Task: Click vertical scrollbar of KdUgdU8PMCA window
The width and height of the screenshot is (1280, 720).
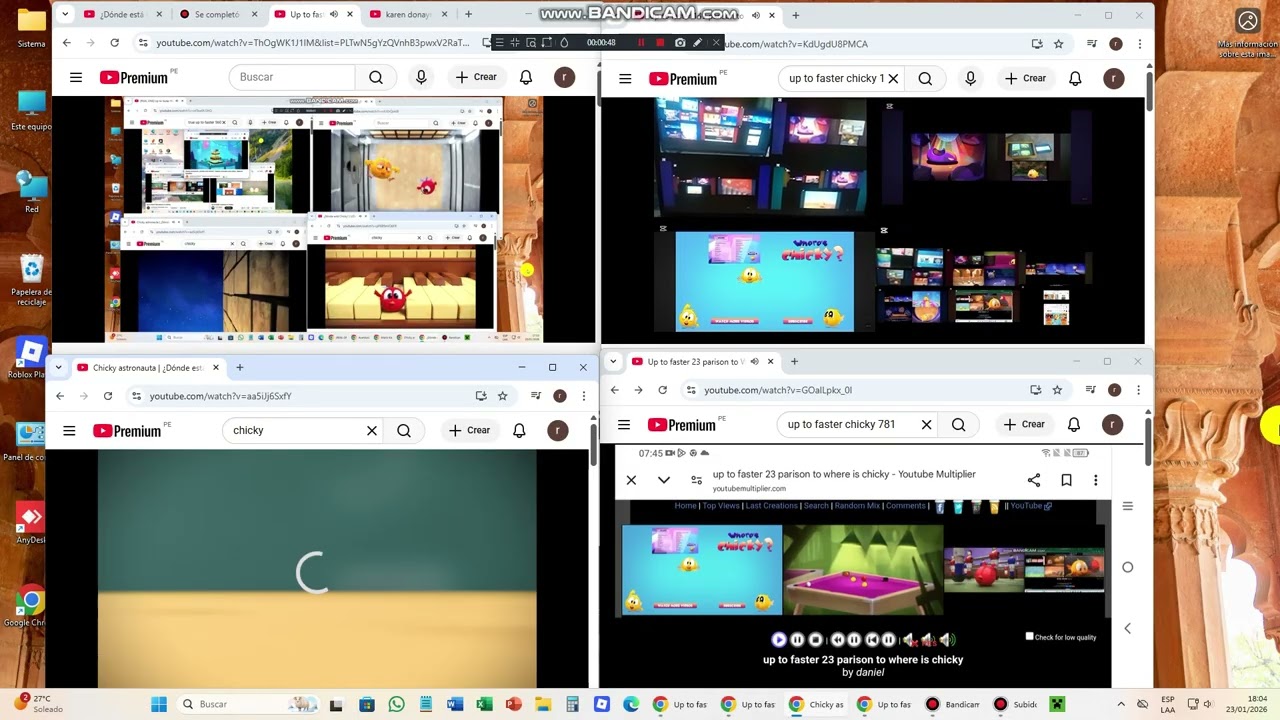Action: [x=1149, y=90]
